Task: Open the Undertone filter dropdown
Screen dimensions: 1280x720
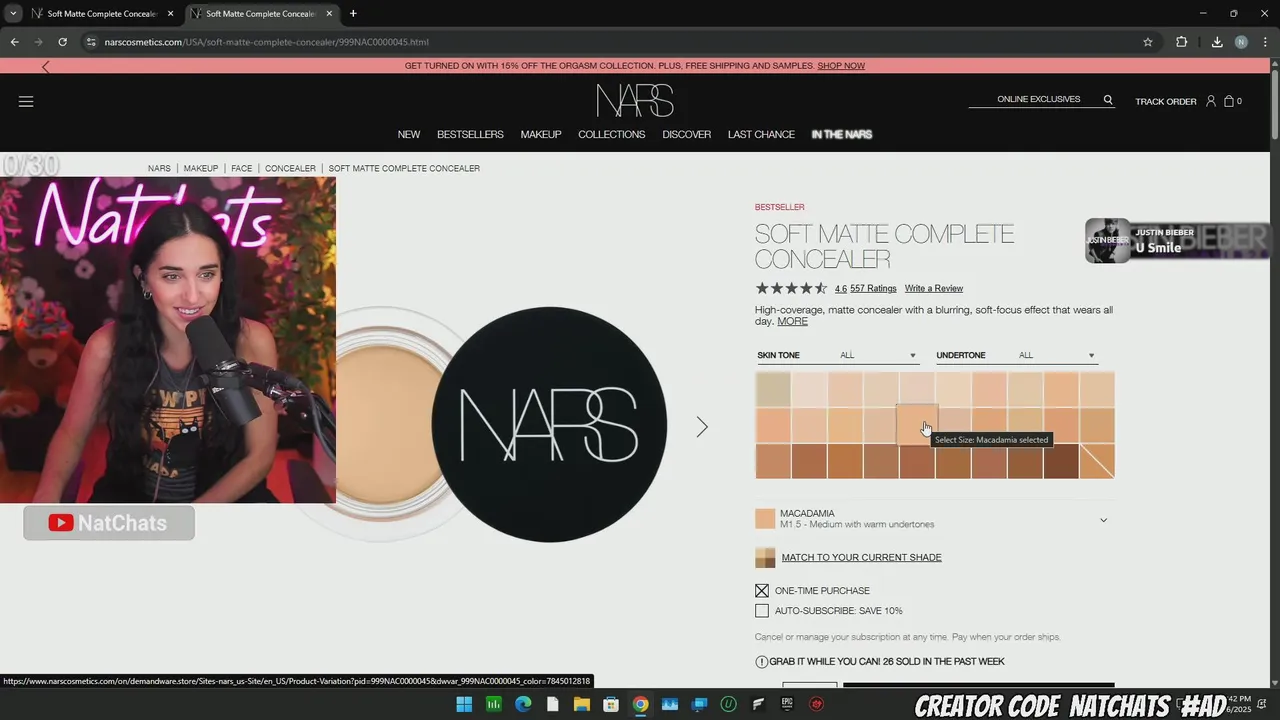Action: tap(1016, 355)
